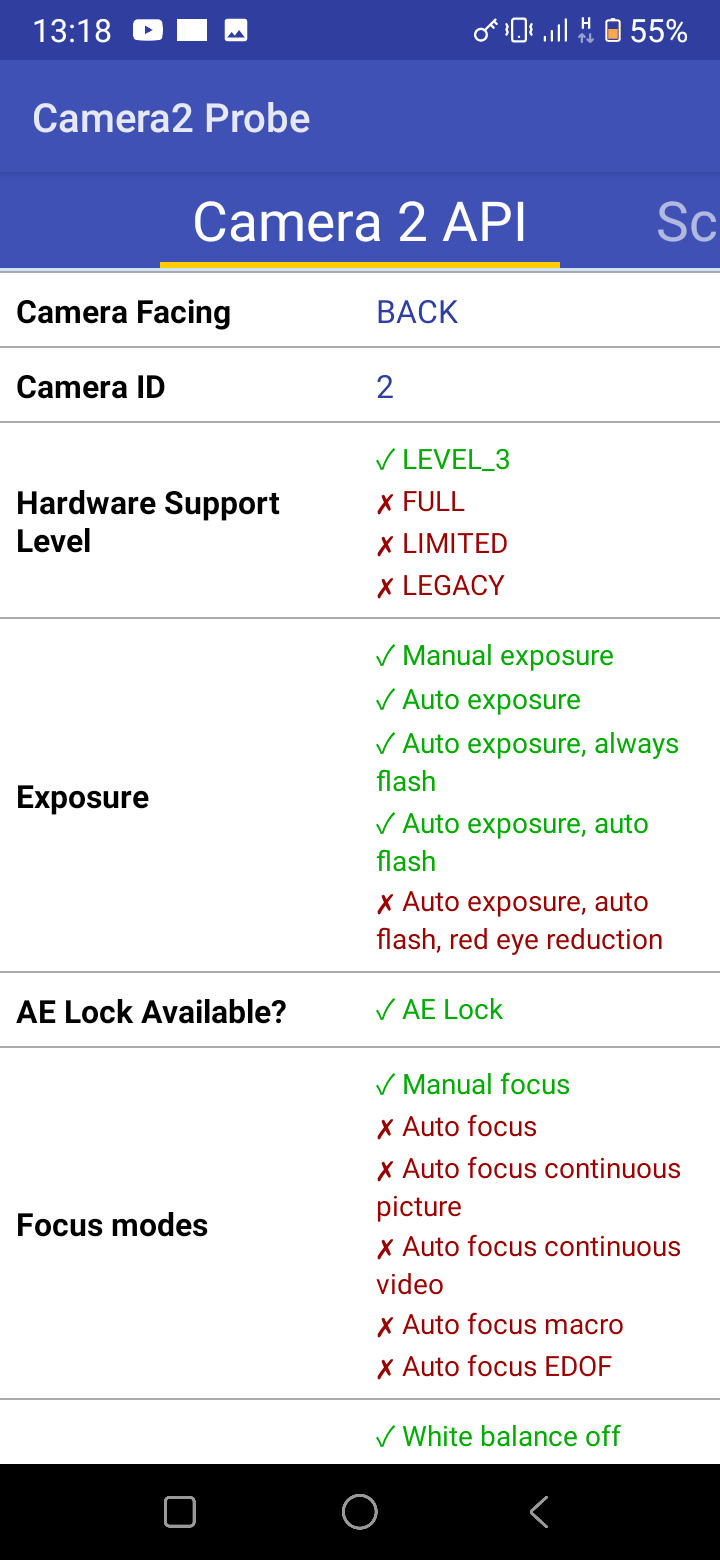Tap the White balance off item

point(498,1437)
